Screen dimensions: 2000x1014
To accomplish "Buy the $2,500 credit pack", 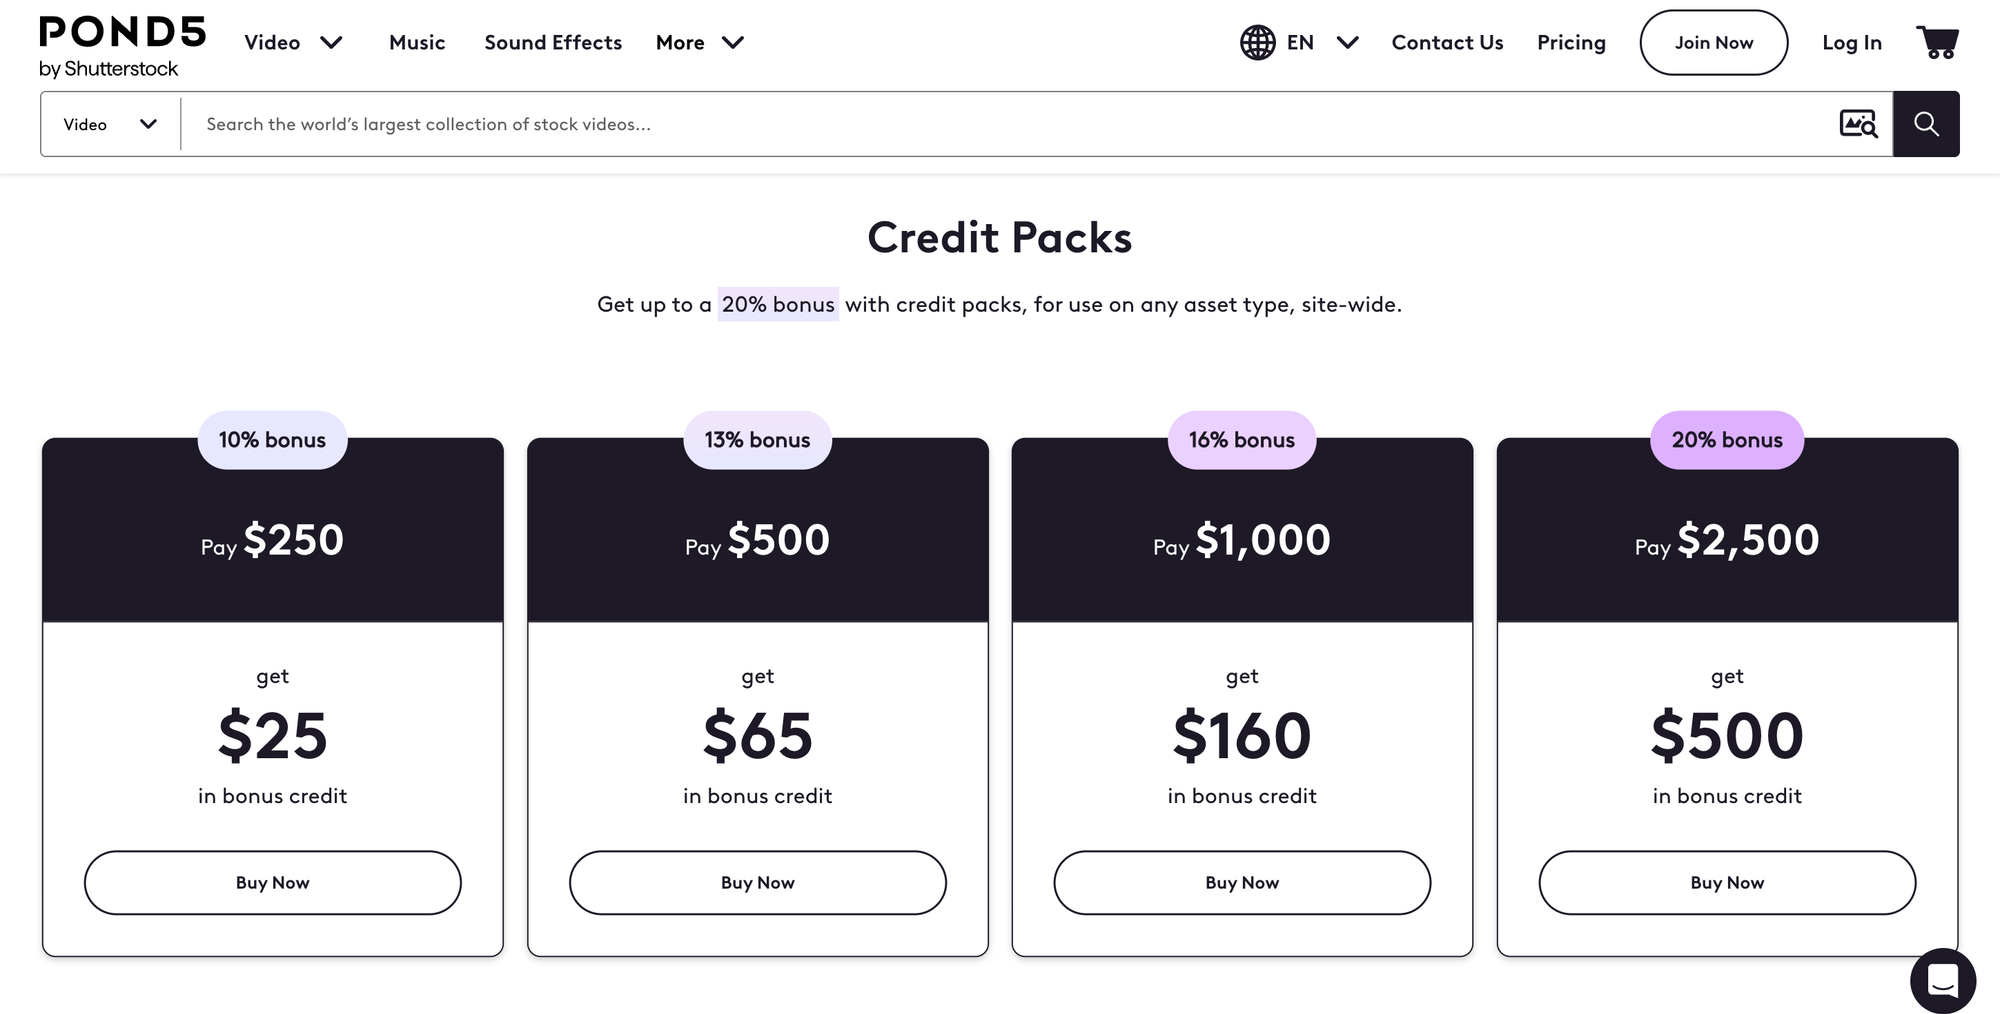I will click(x=1726, y=882).
